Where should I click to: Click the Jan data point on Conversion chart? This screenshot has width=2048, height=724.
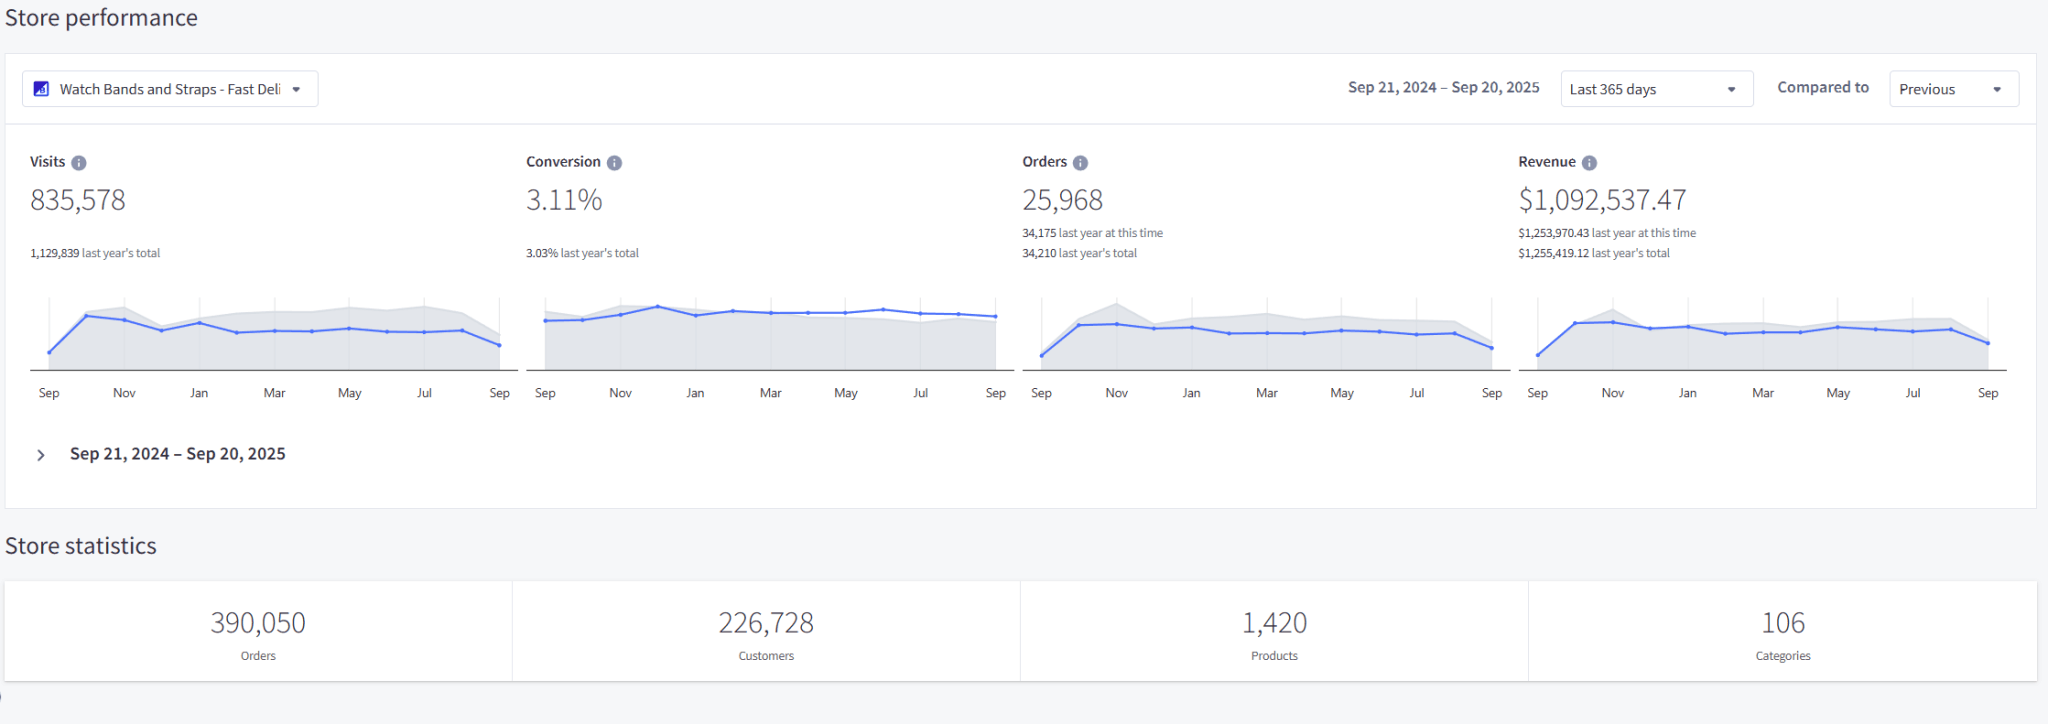tap(696, 315)
